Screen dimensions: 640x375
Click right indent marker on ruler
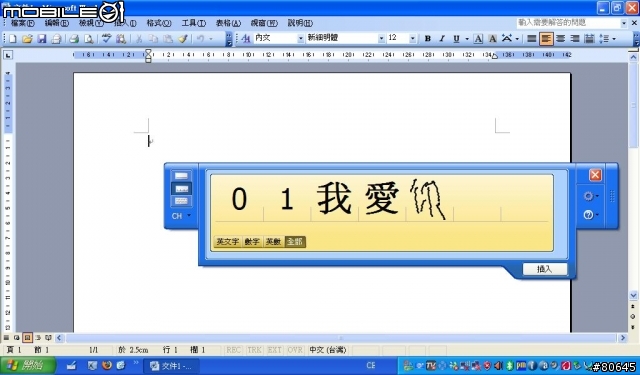(495, 56)
